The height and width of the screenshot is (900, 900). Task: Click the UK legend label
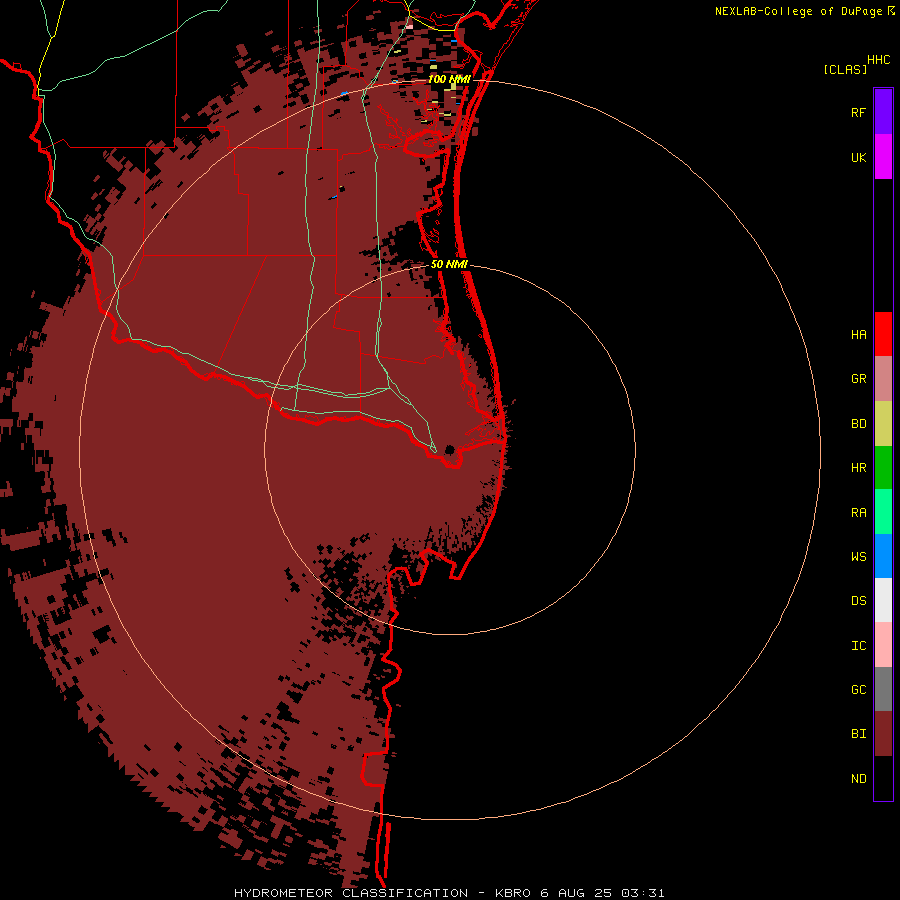859,157
